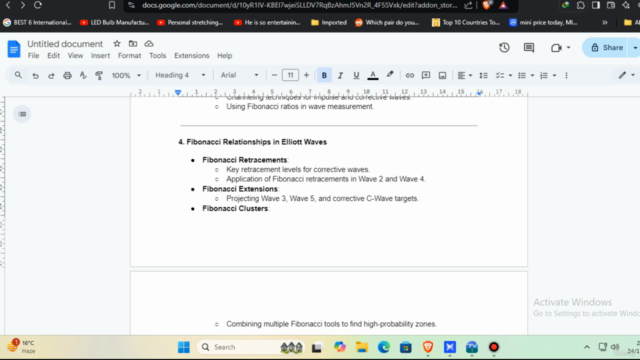The width and height of the screenshot is (640, 360).
Task: Show document outline
Action: tap(22, 114)
